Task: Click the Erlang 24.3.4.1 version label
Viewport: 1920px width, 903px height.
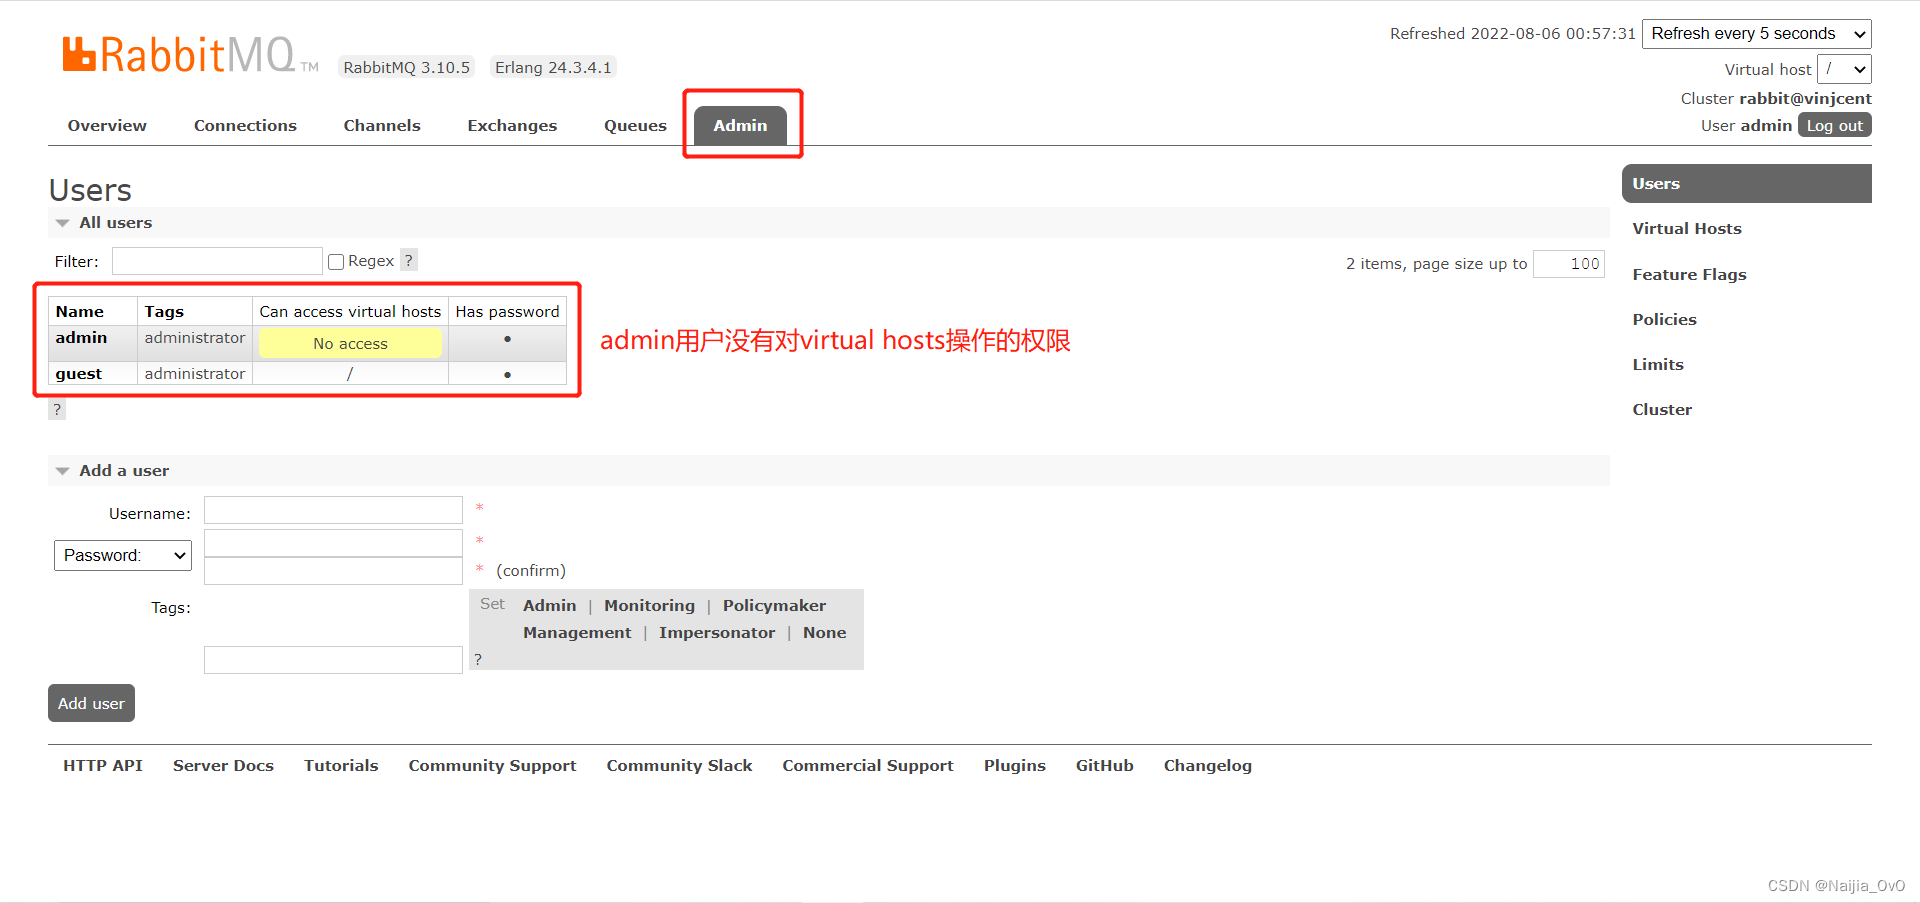Action: 553,68
